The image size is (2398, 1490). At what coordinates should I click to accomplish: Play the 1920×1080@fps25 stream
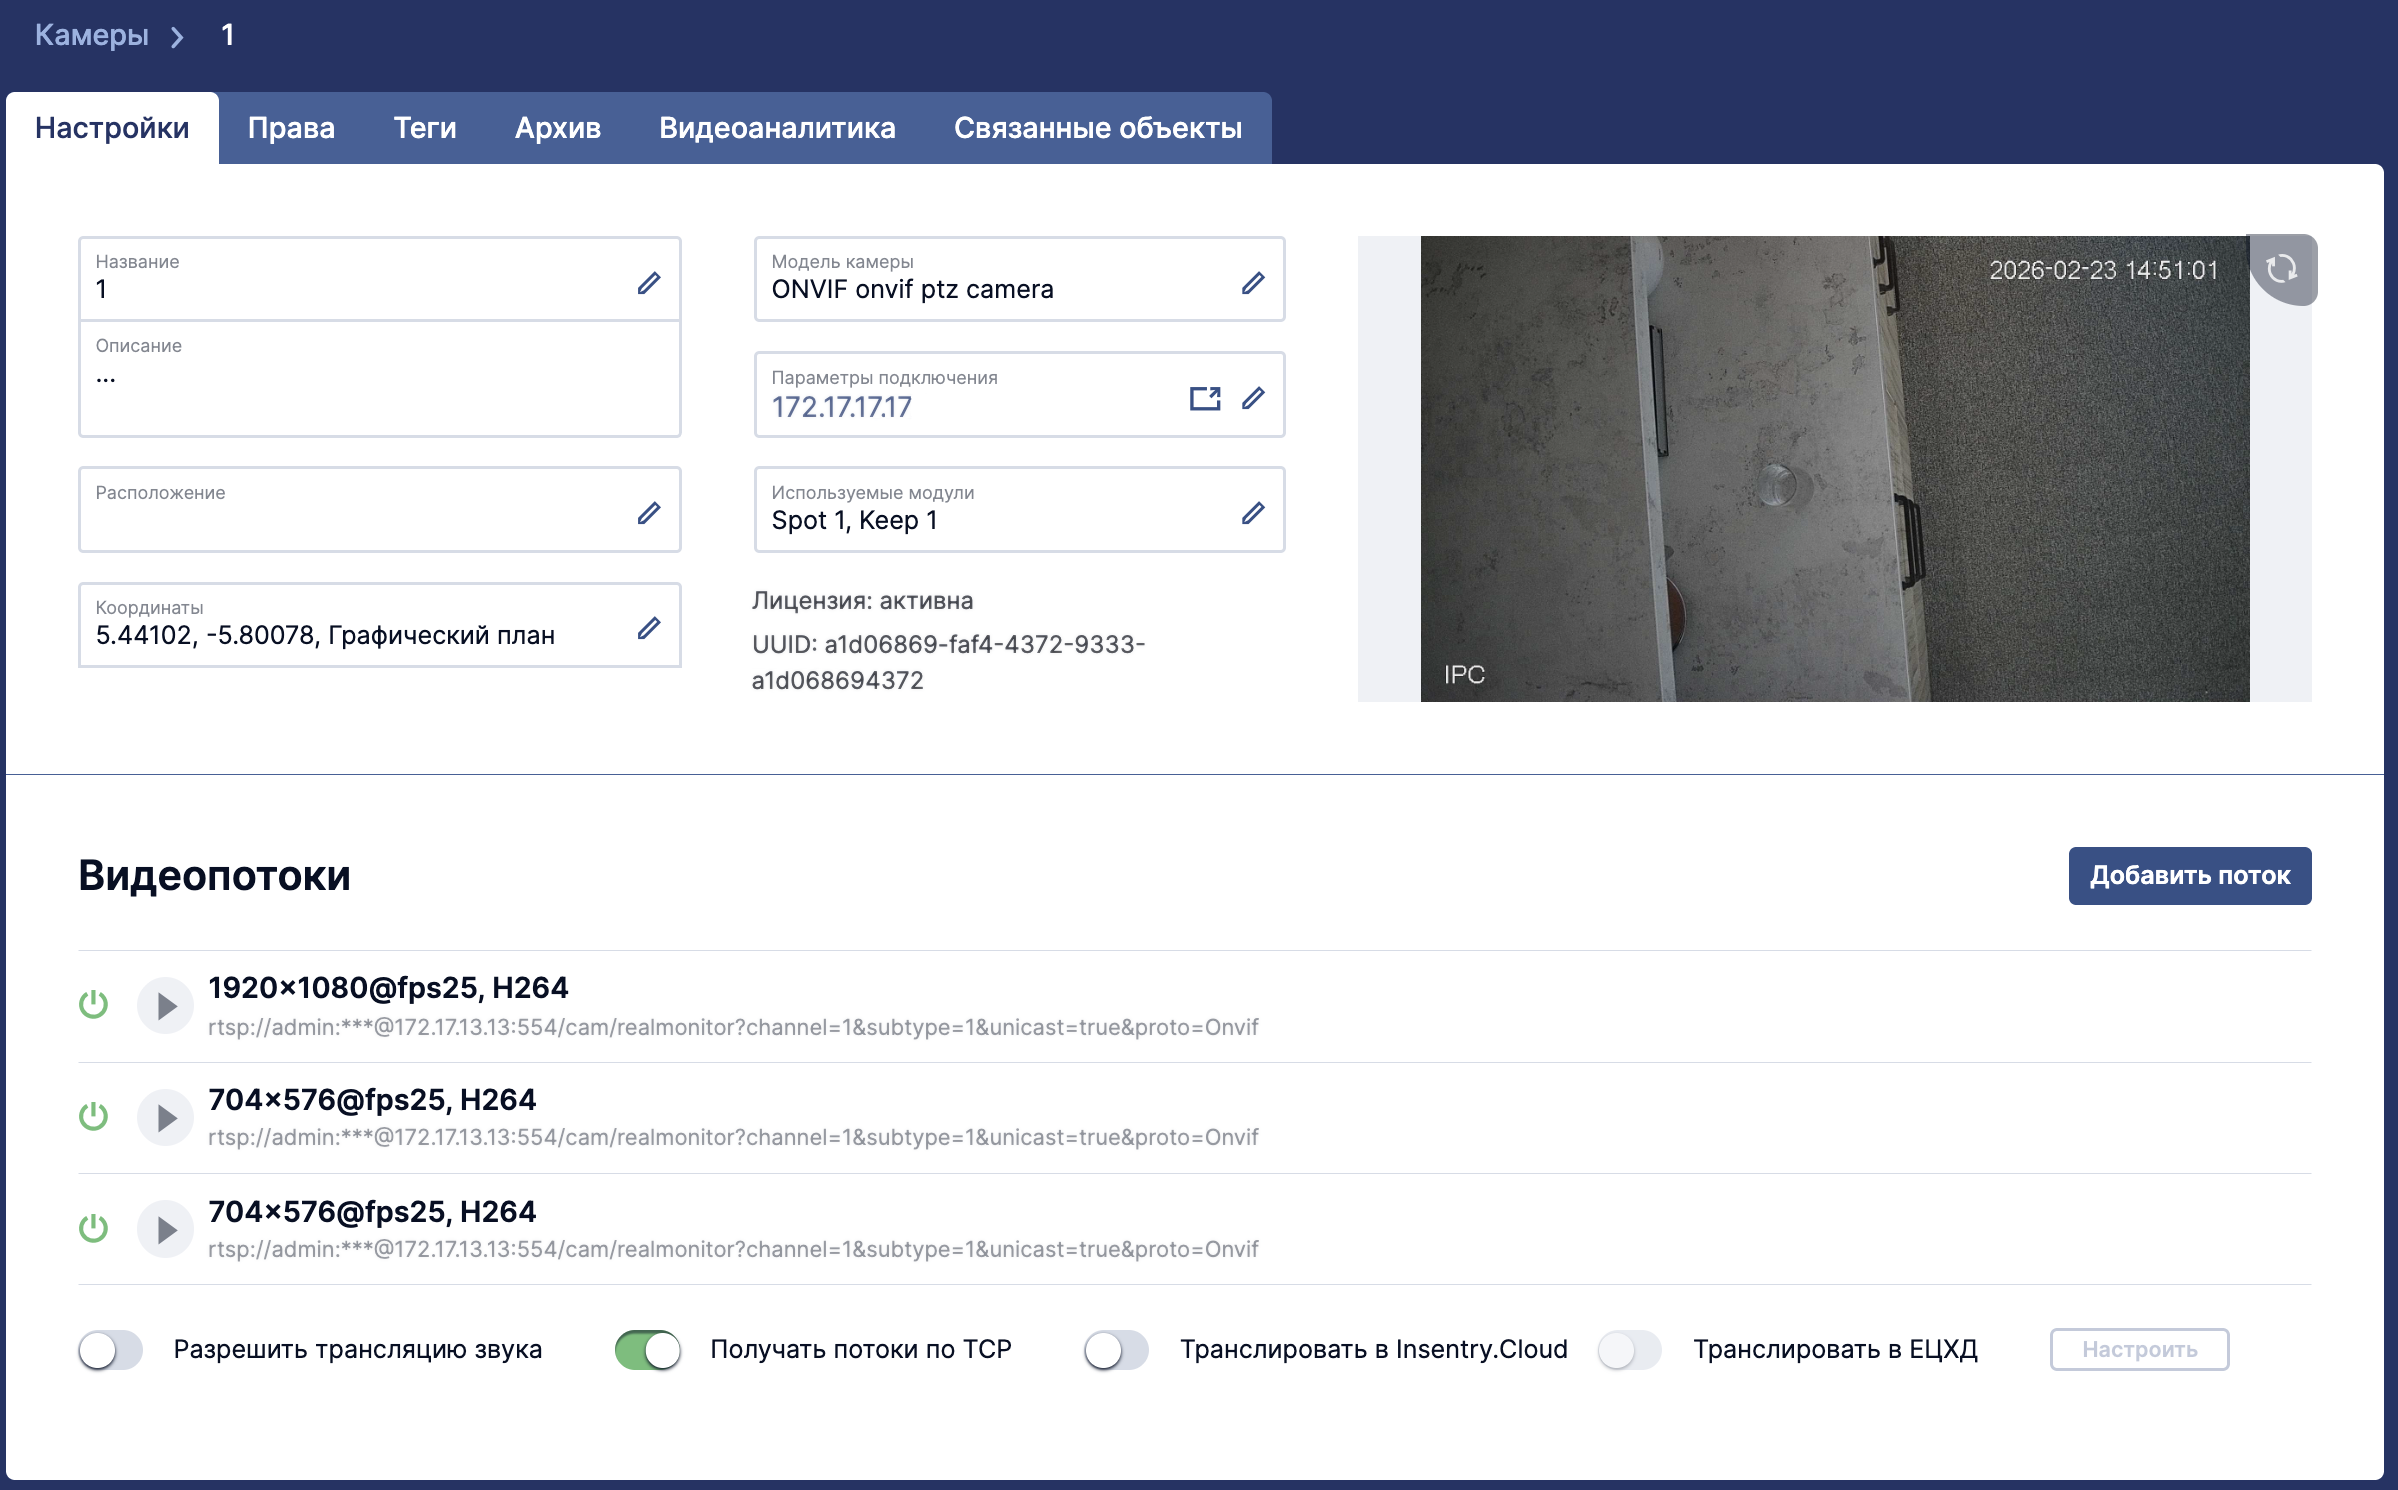click(x=165, y=1006)
